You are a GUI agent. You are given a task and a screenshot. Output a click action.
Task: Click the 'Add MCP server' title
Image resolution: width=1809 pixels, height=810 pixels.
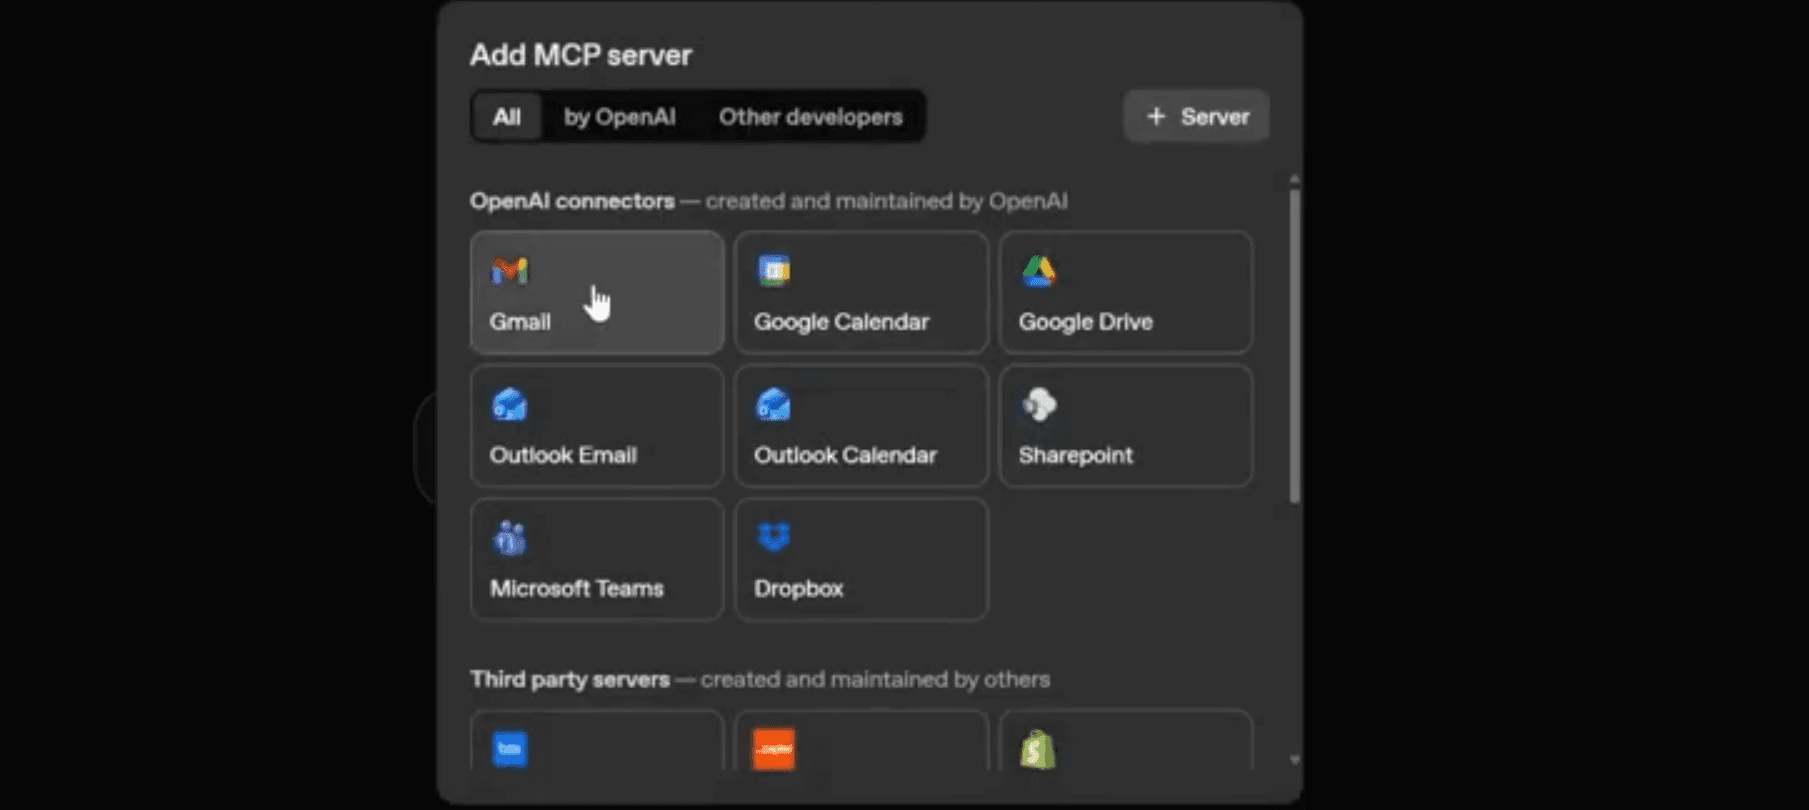coord(581,55)
